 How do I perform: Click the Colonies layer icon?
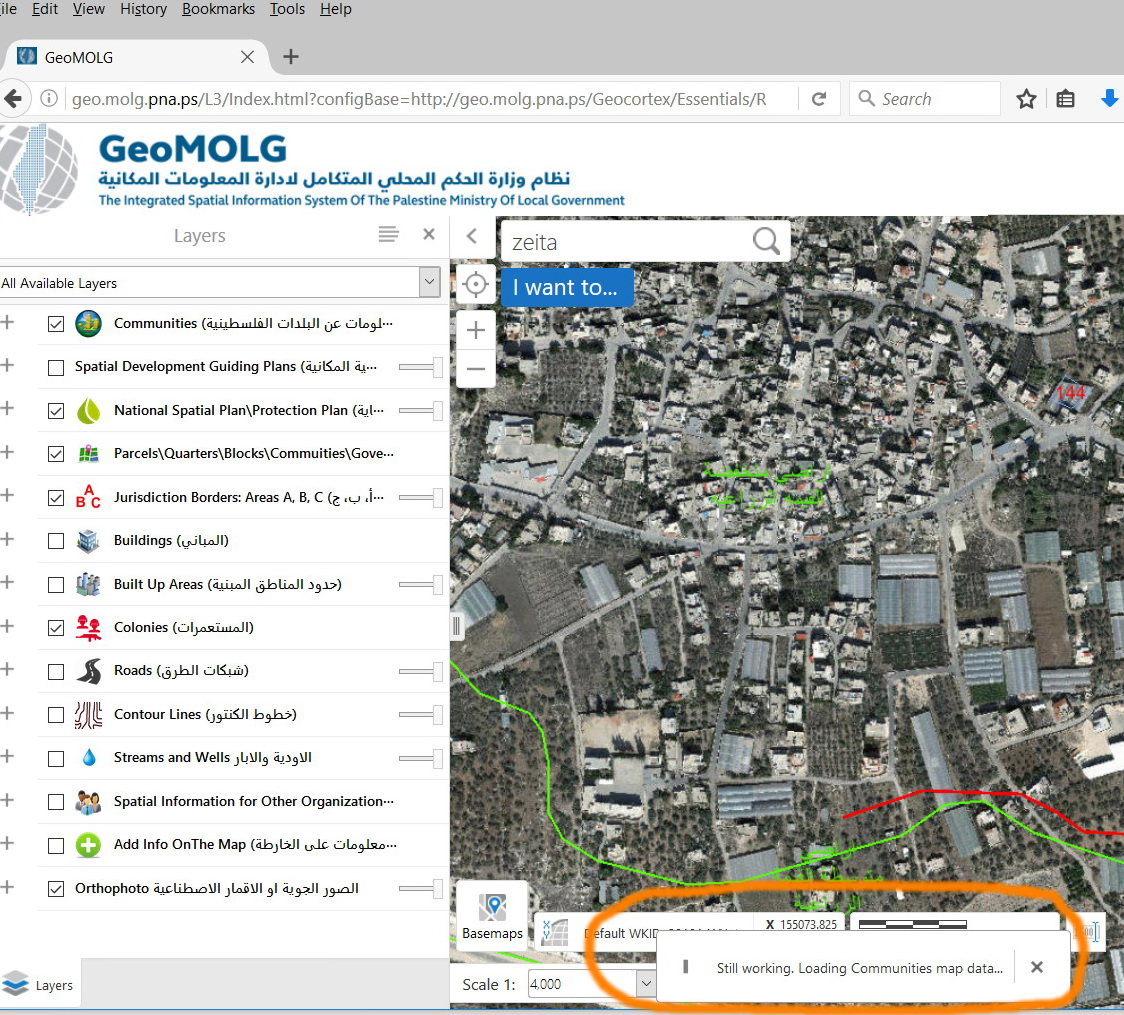coord(88,628)
